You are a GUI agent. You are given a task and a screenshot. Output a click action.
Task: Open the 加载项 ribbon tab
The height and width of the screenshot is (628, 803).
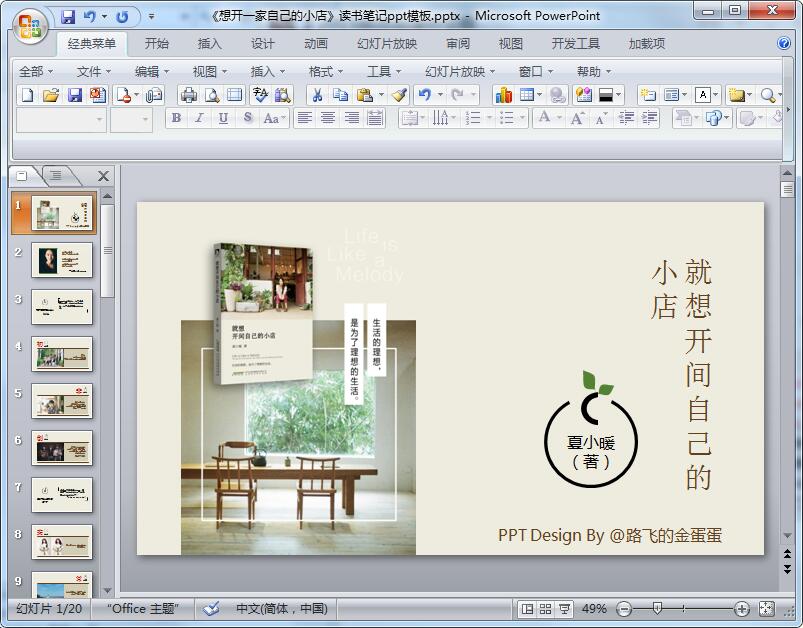pos(647,44)
